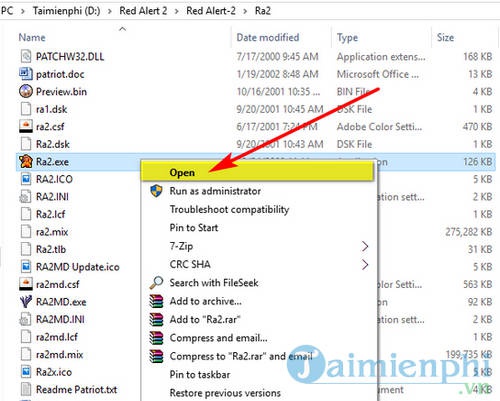Select the ra2.csf file icon
This screenshot has width=500, height=401.
(26, 127)
